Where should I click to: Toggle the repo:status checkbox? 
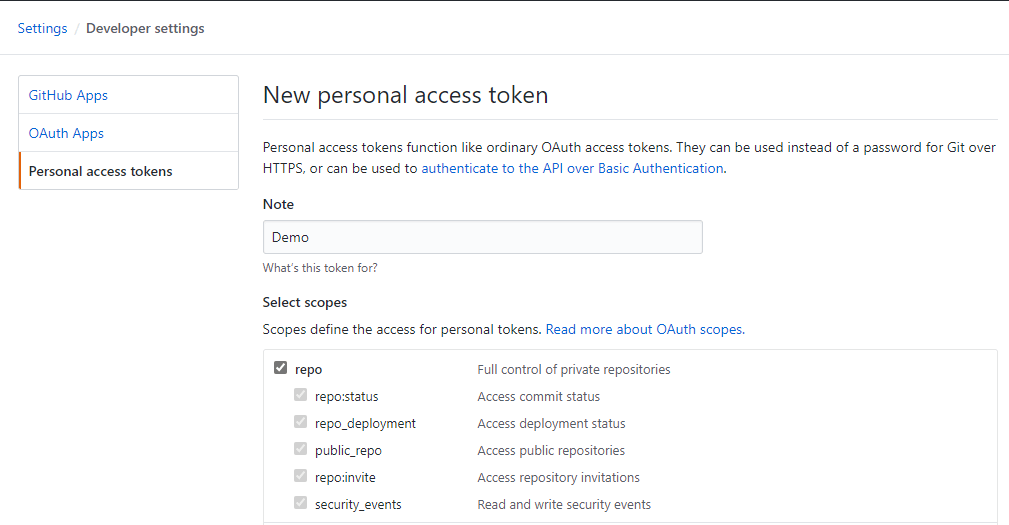point(300,395)
